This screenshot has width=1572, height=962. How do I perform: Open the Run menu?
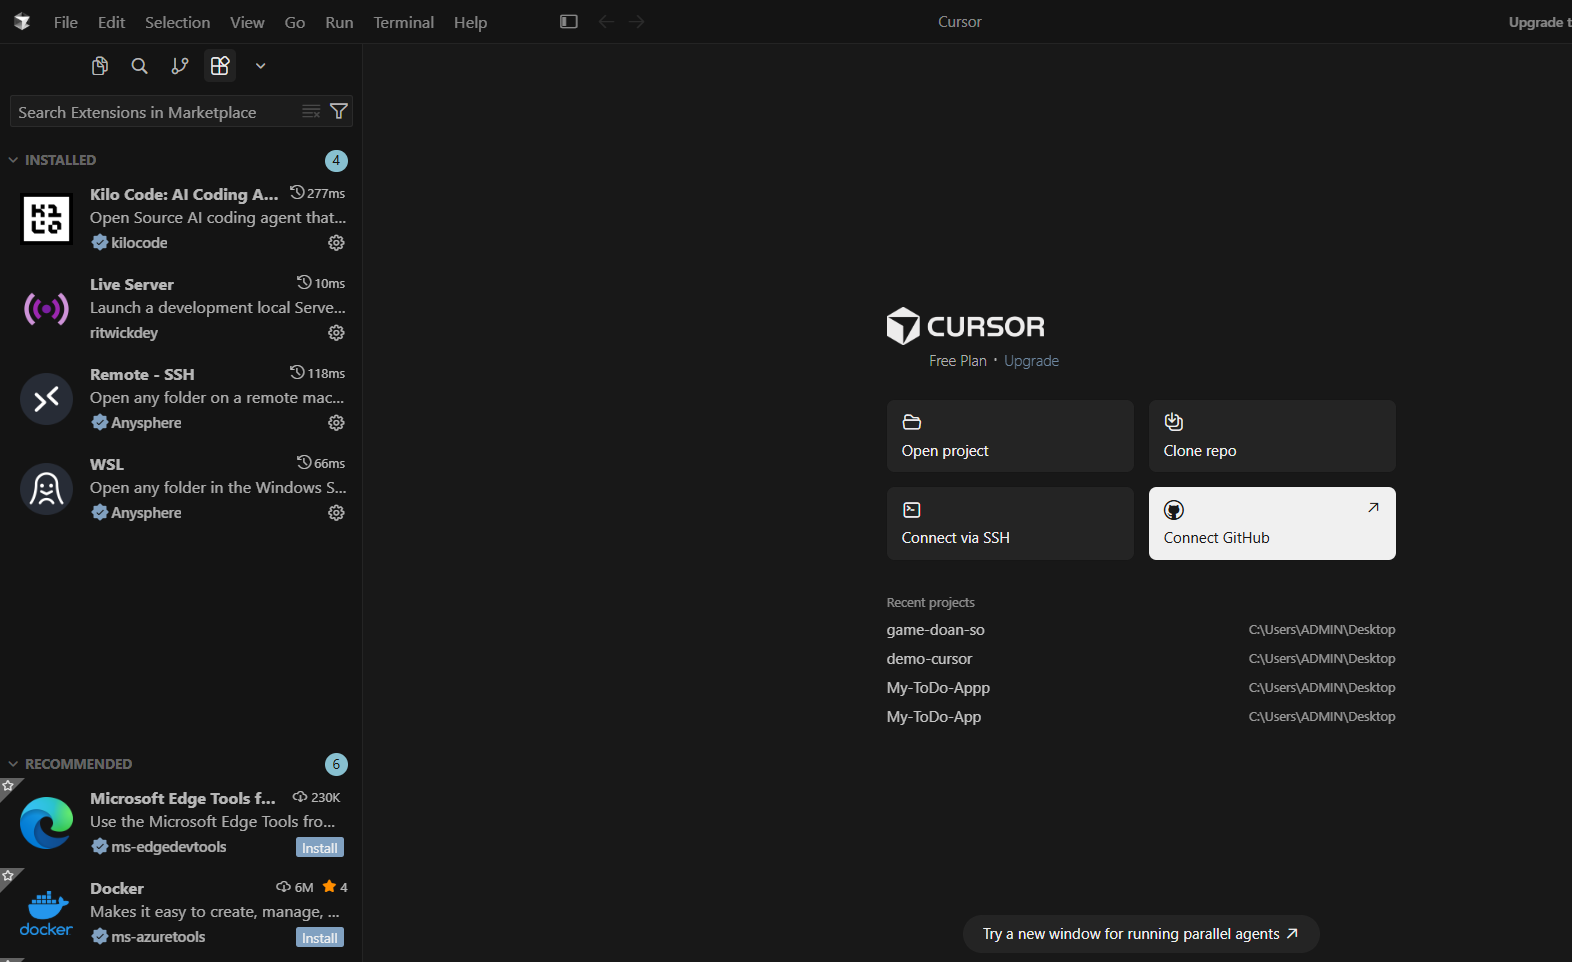tap(339, 22)
